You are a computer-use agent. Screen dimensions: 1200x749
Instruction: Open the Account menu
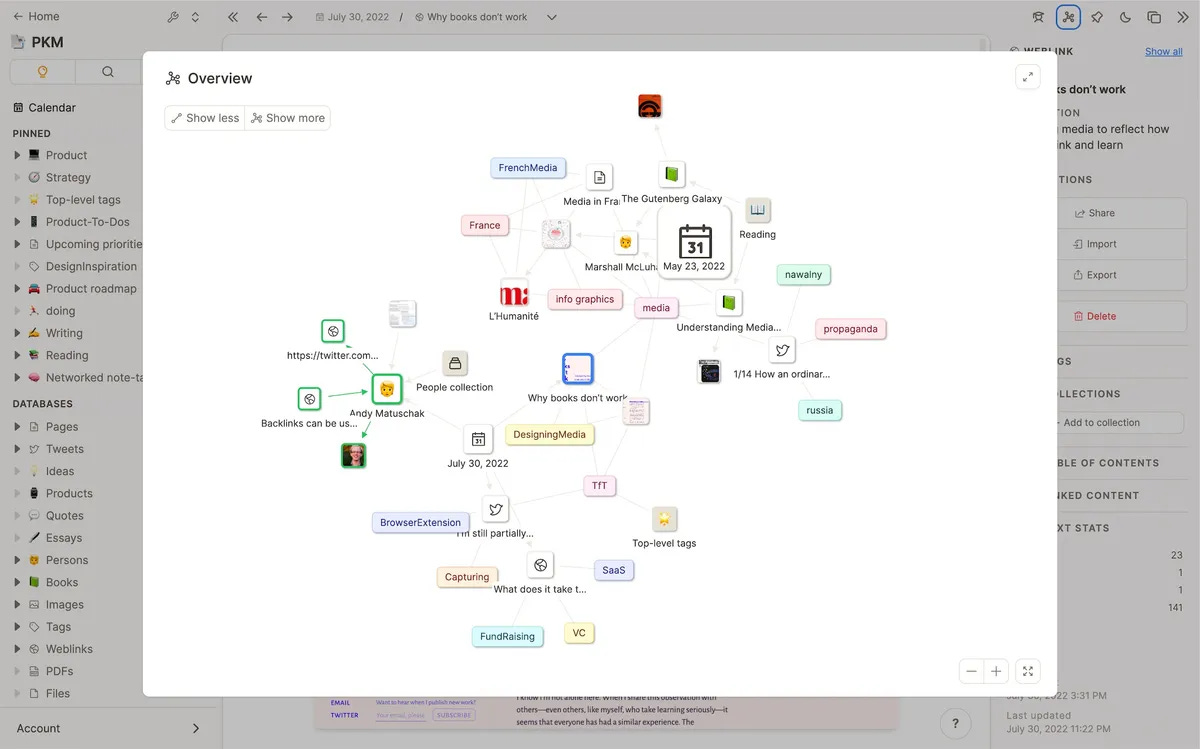(108, 728)
